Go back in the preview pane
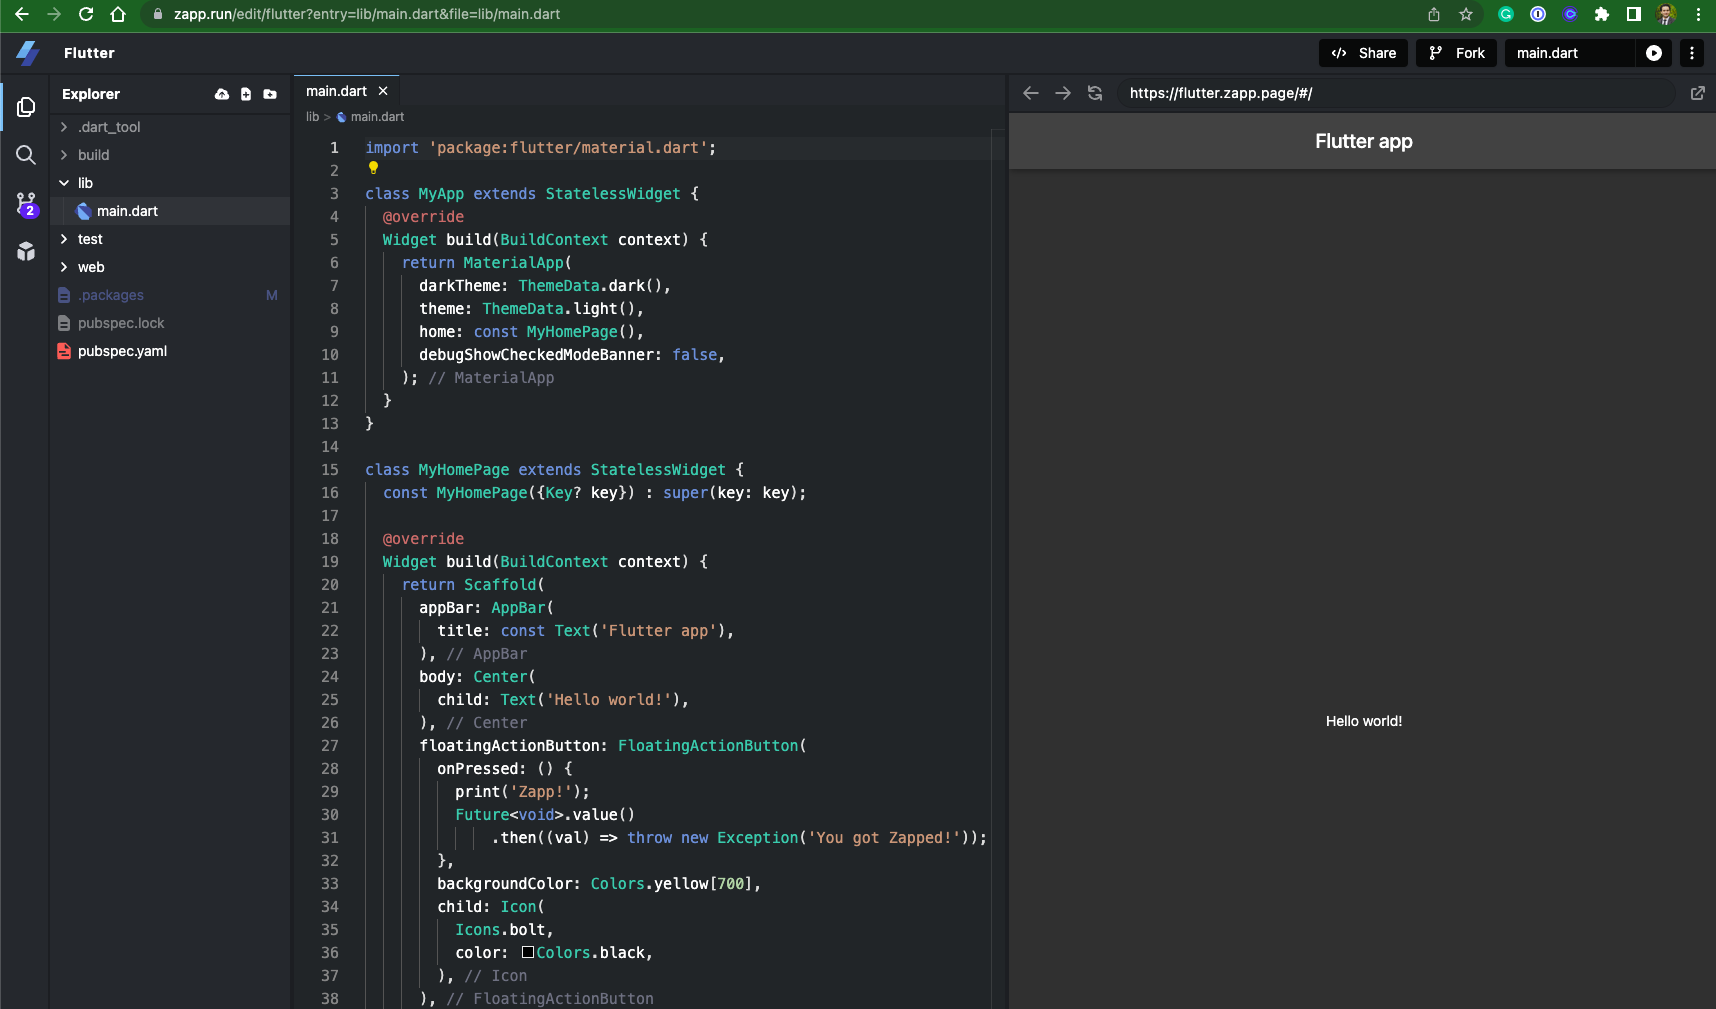The width and height of the screenshot is (1716, 1009). (1031, 93)
